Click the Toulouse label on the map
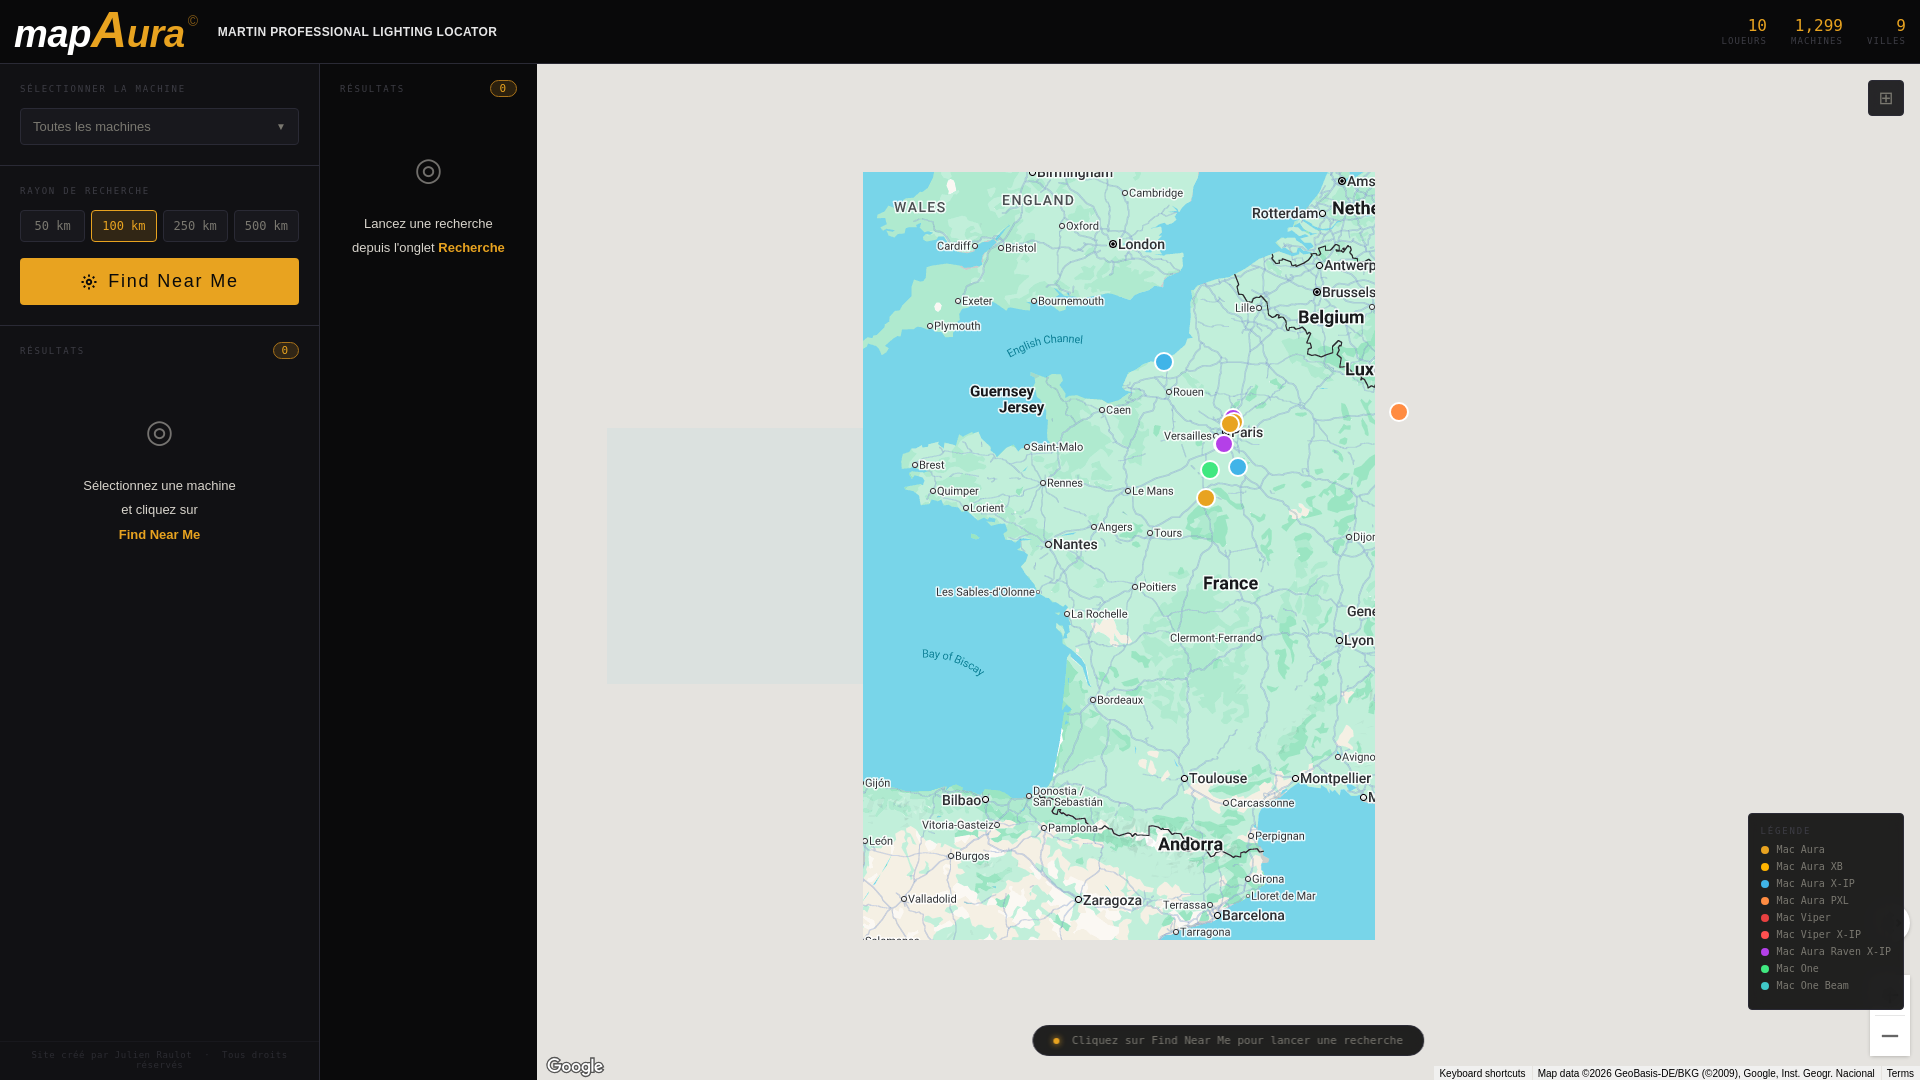The width and height of the screenshot is (1920, 1080). click(1218, 778)
